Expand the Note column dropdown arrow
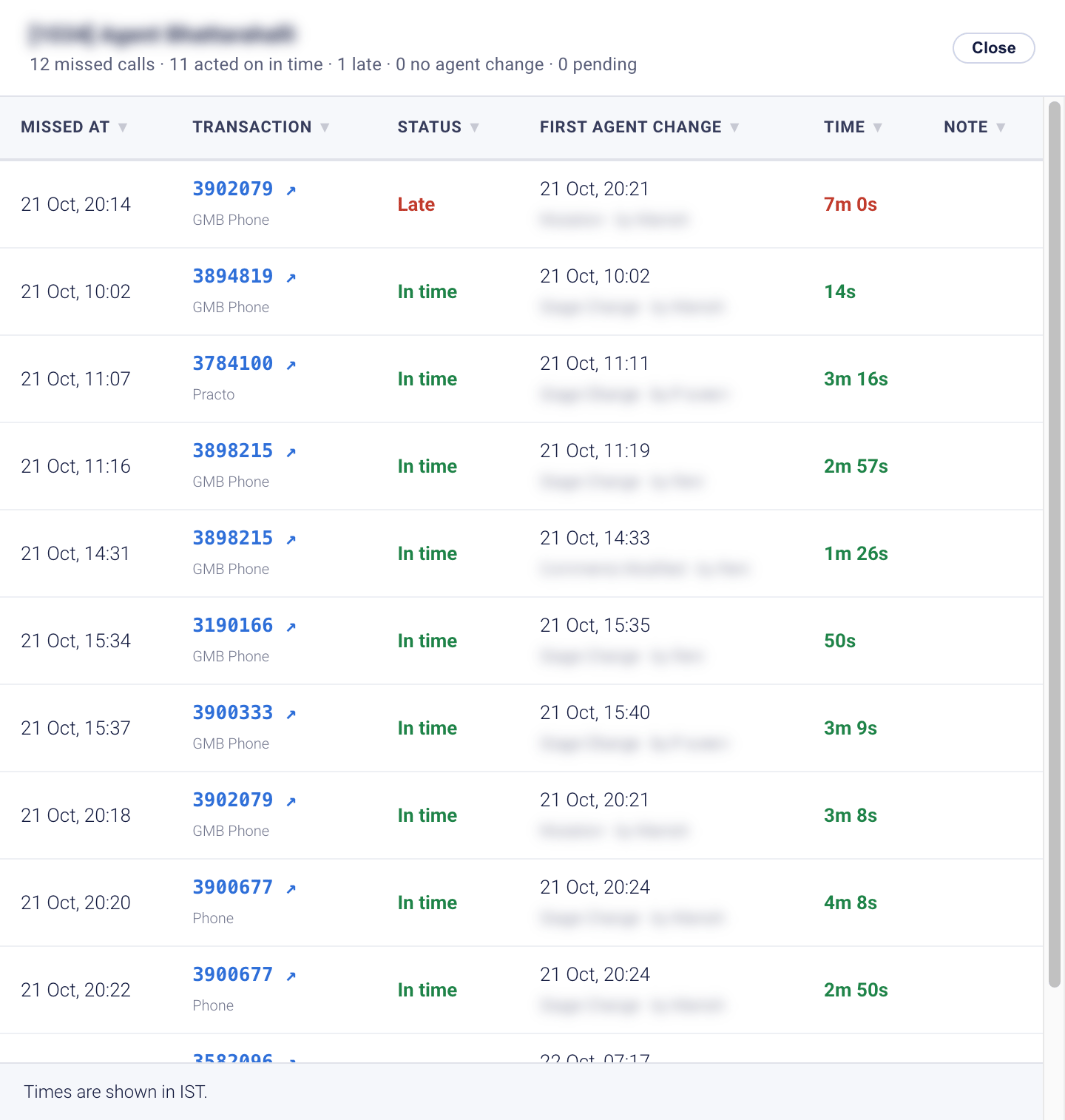The height and width of the screenshot is (1120, 1065). pyautogui.click(x=1001, y=127)
